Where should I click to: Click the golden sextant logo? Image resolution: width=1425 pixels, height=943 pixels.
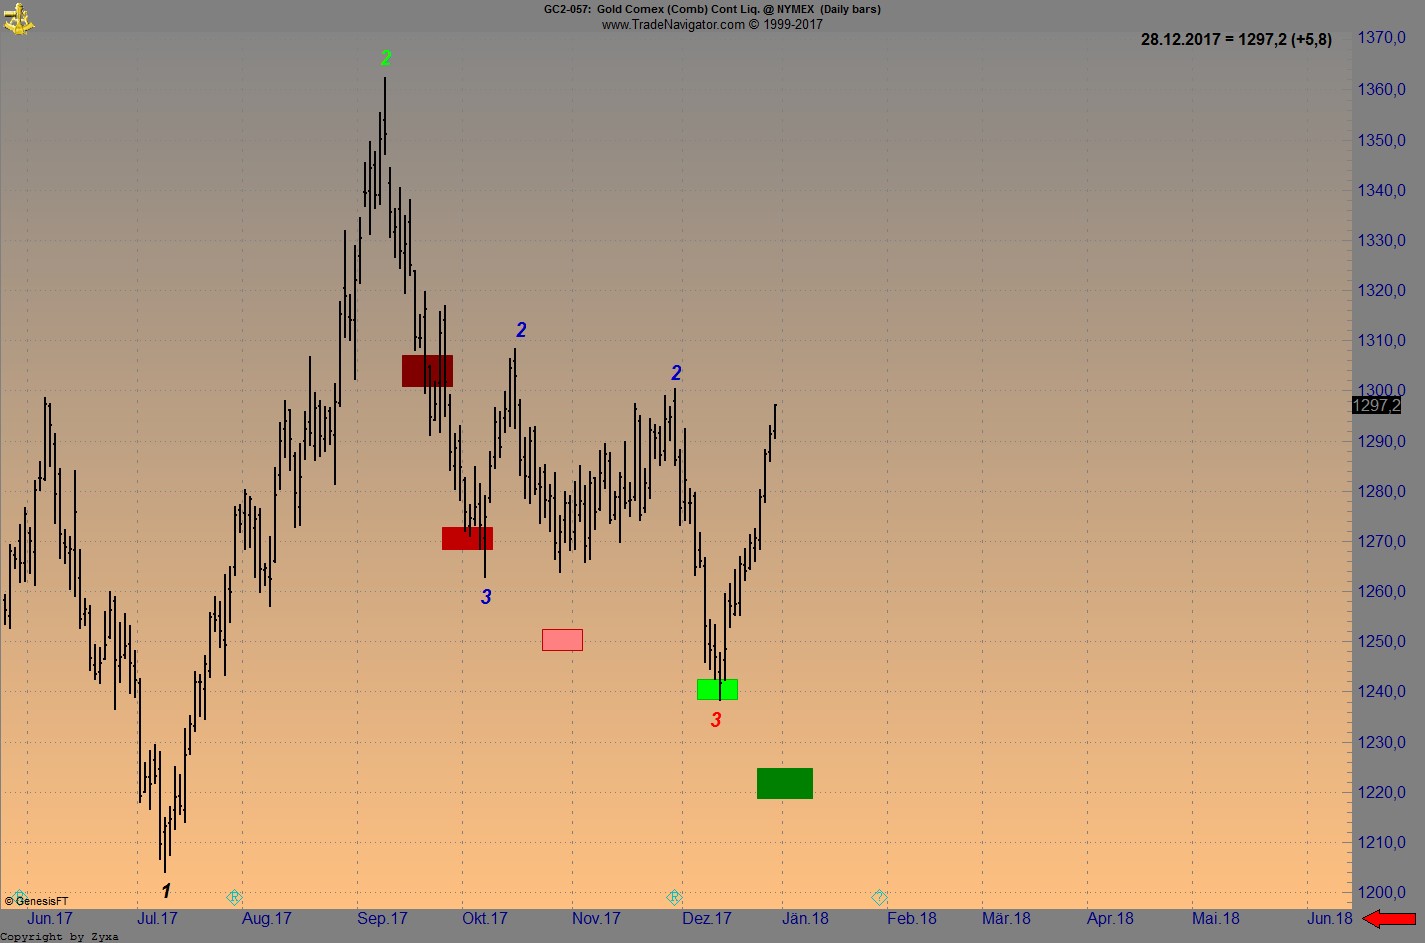click(x=20, y=18)
